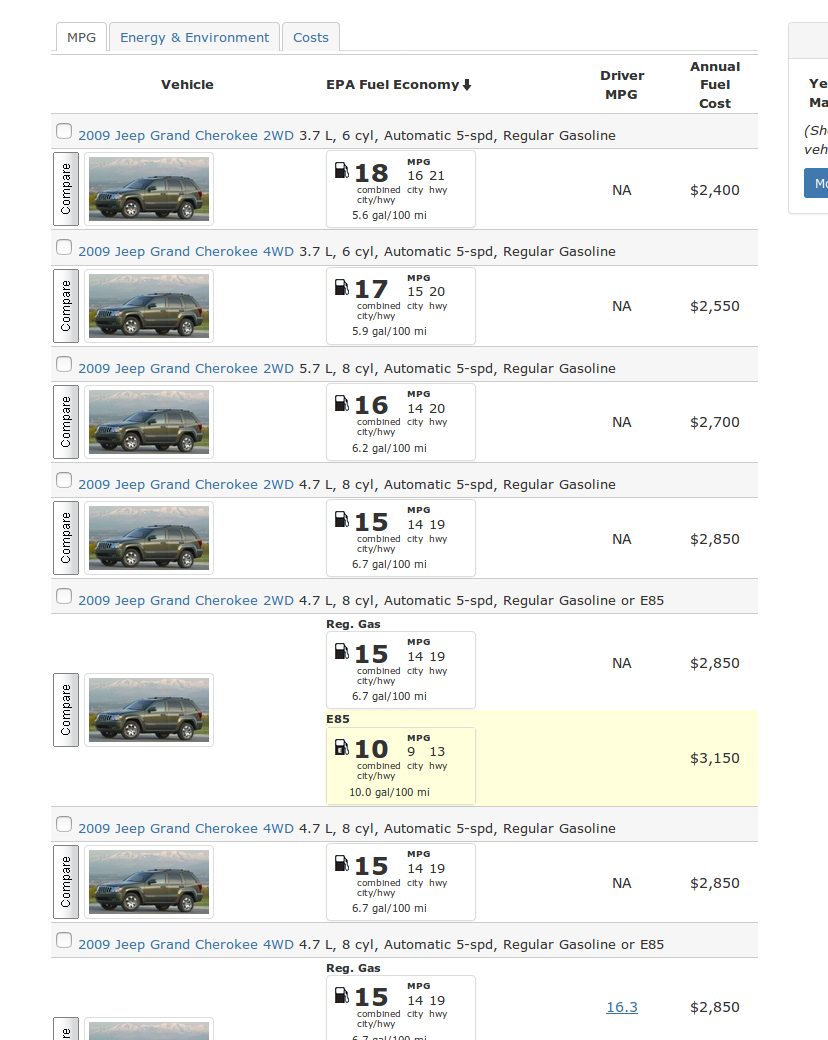
Task: Switch to the MPG tab
Action: coord(81,37)
